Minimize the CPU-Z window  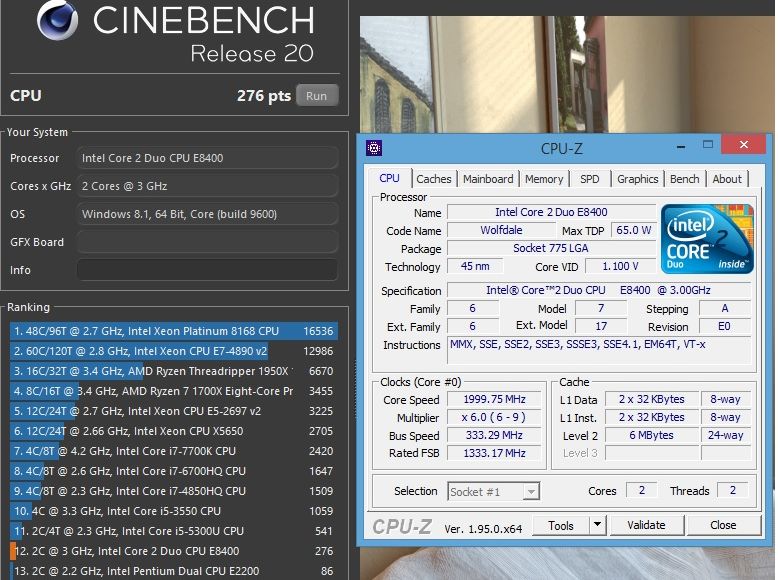[x=681, y=146]
